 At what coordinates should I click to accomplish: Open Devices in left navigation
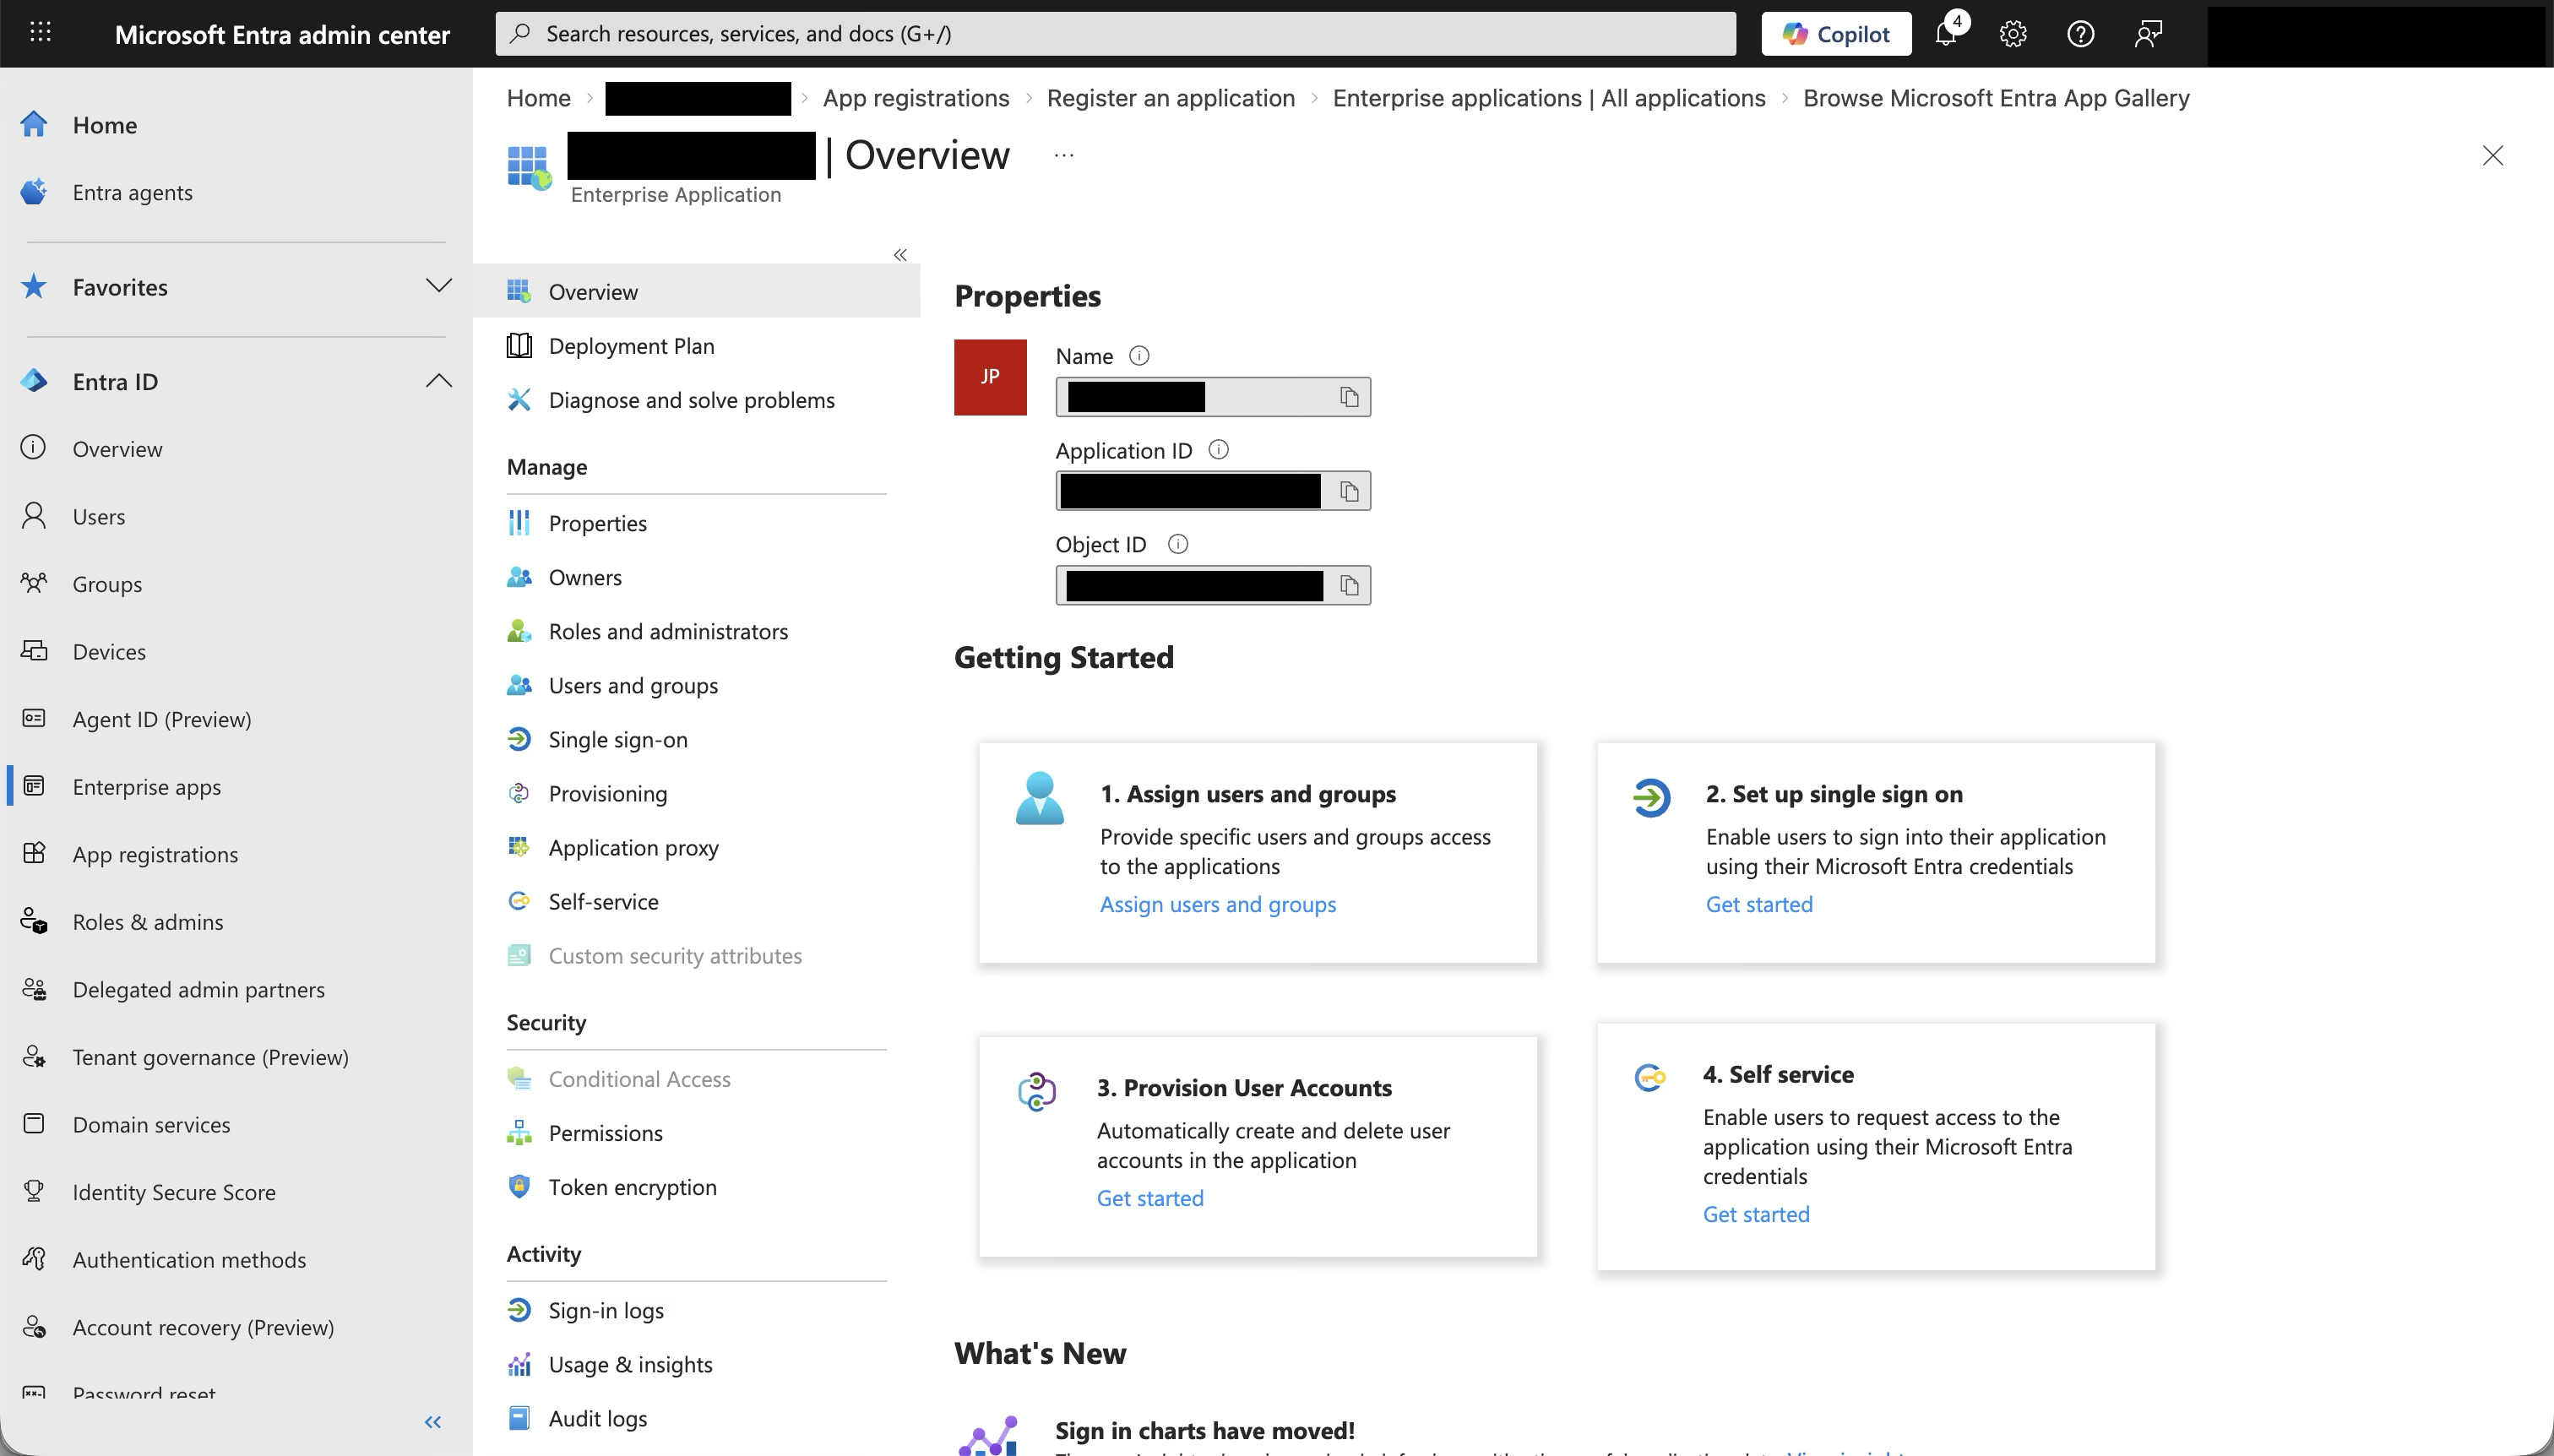point(109,651)
